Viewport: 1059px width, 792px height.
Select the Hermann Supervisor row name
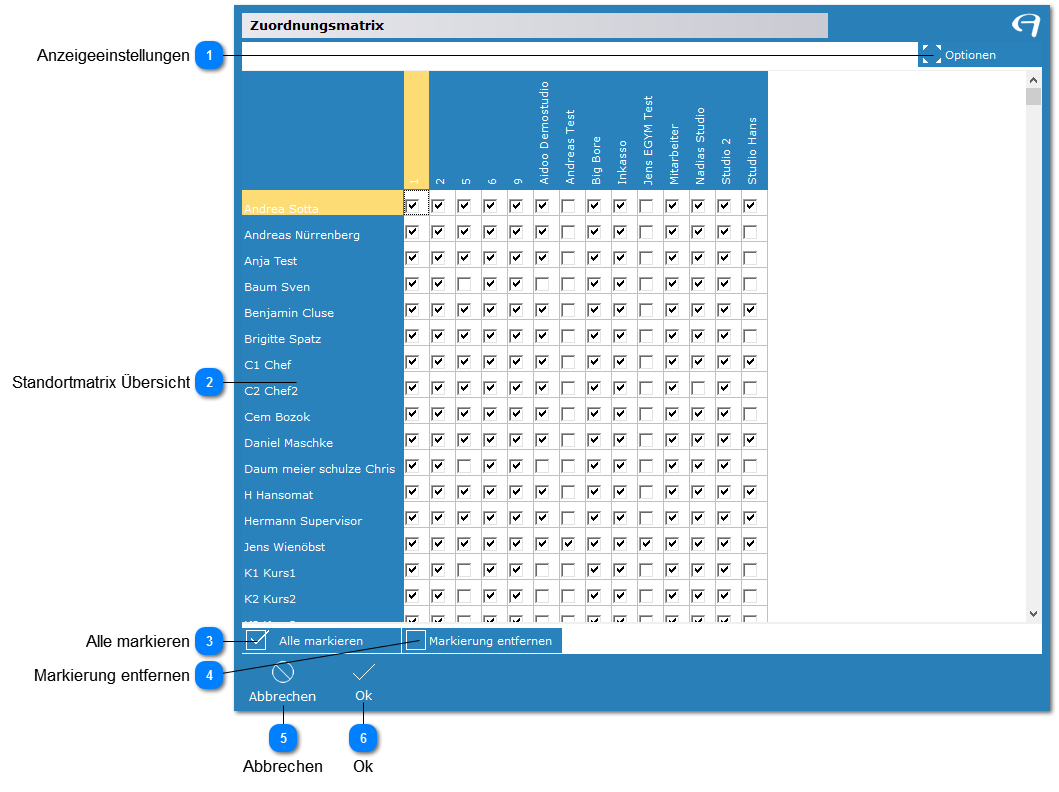[x=303, y=521]
